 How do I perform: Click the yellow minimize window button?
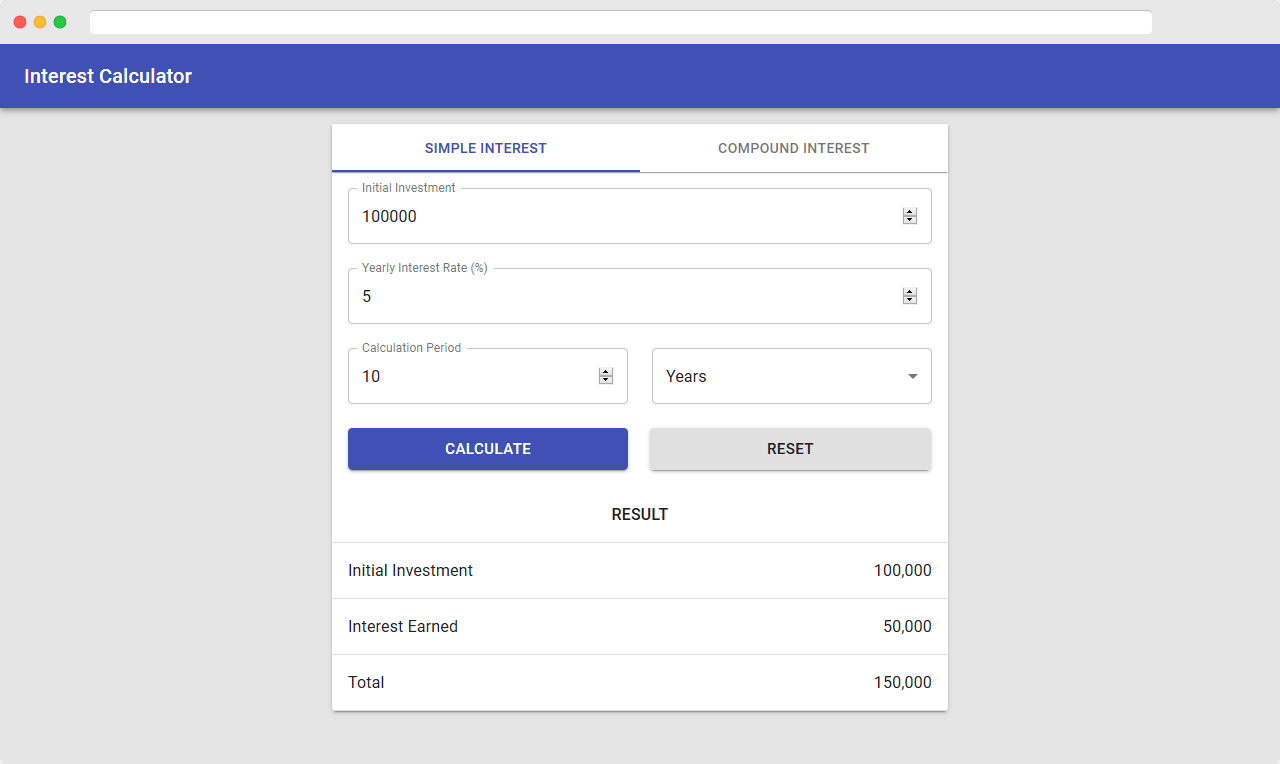40,22
